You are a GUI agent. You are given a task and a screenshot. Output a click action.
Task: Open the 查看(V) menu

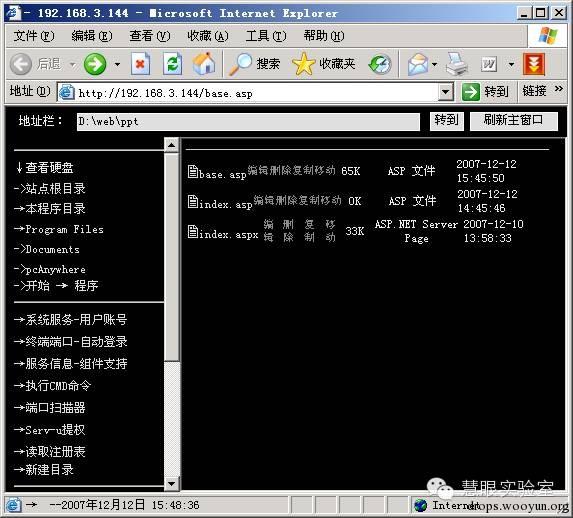coord(149,36)
